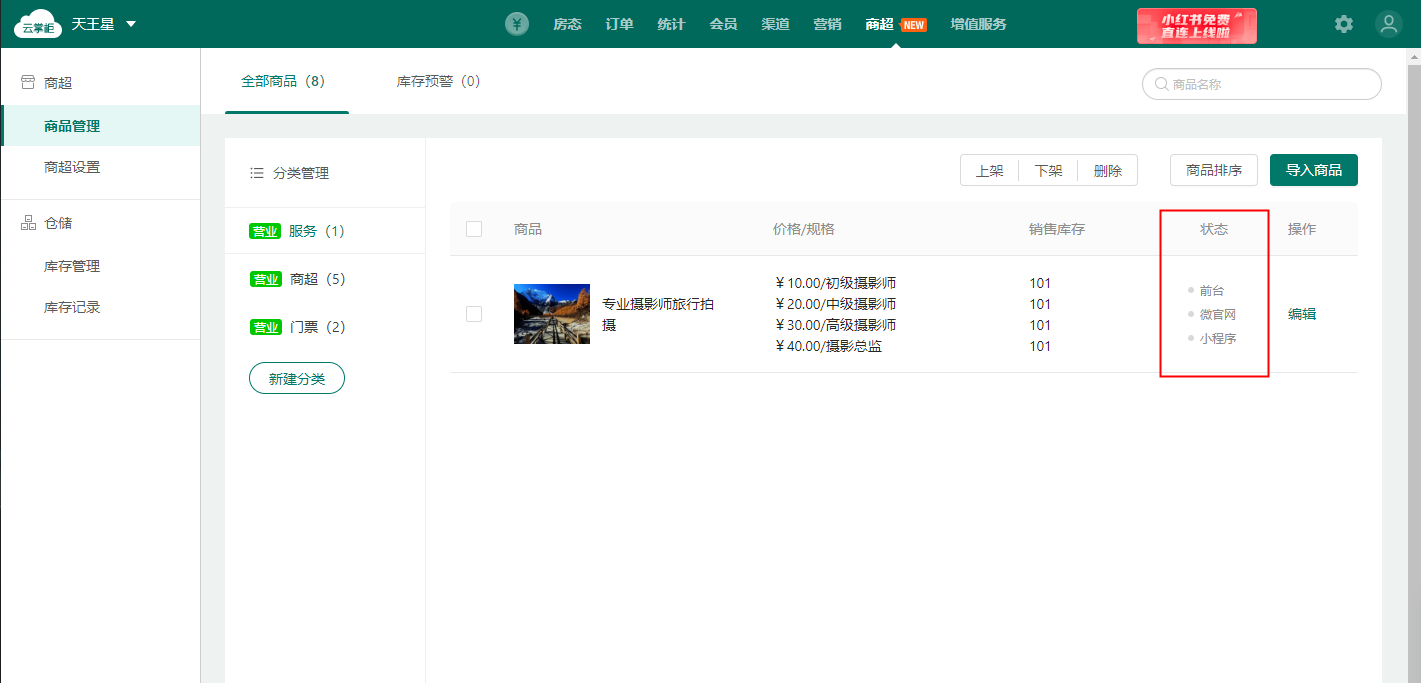Screen dimensions: 1421x683
Task: Click the 新建分类 button
Action: coord(297,379)
